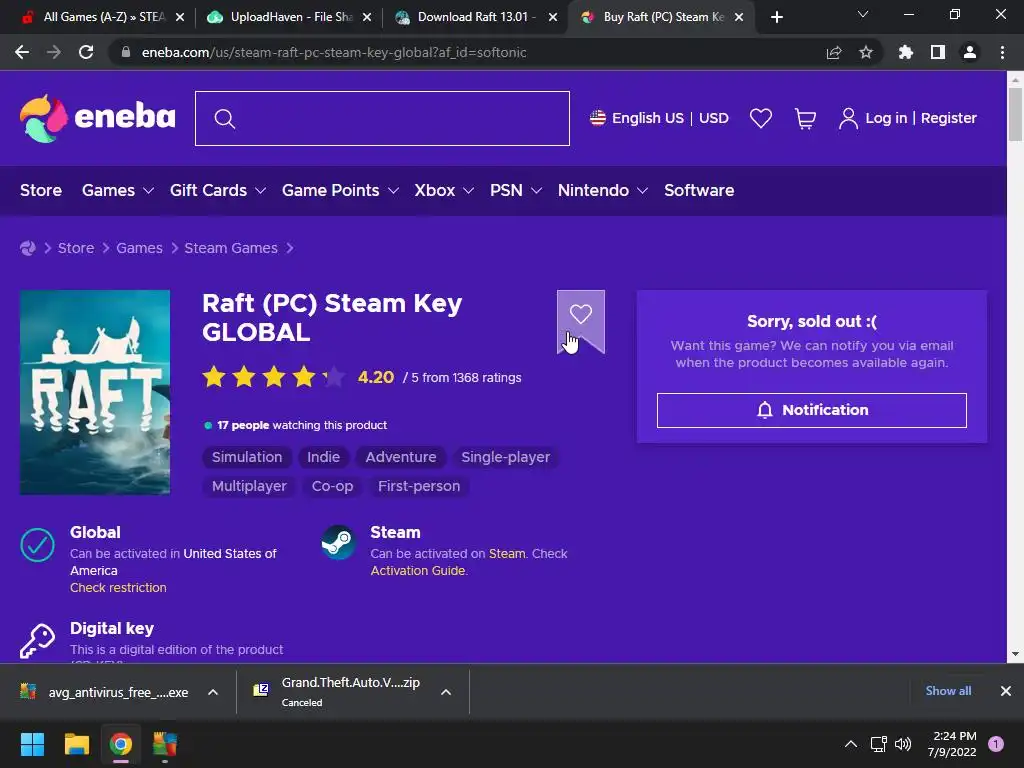The image size is (1024, 768).
Task: Click the Global checkmark icon
Action: pyautogui.click(x=37, y=545)
